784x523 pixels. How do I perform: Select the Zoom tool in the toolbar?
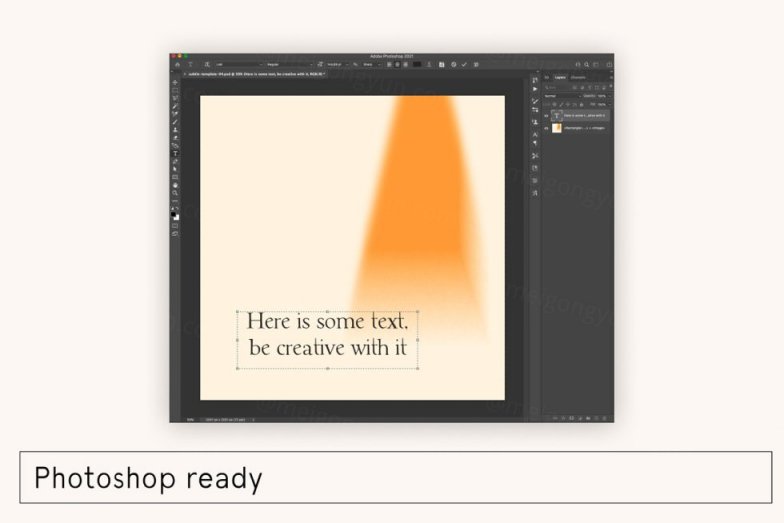(x=175, y=192)
